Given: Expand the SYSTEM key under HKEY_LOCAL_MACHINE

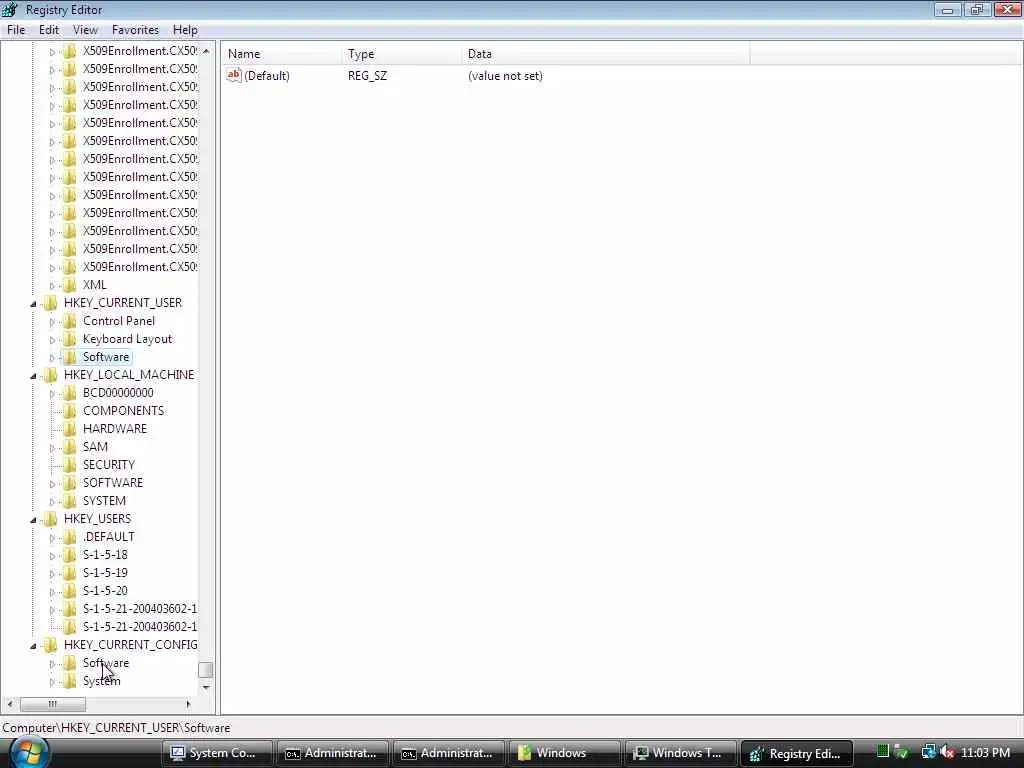Looking at the screenshot, I should pyautogui.click(x=52, y=502).
